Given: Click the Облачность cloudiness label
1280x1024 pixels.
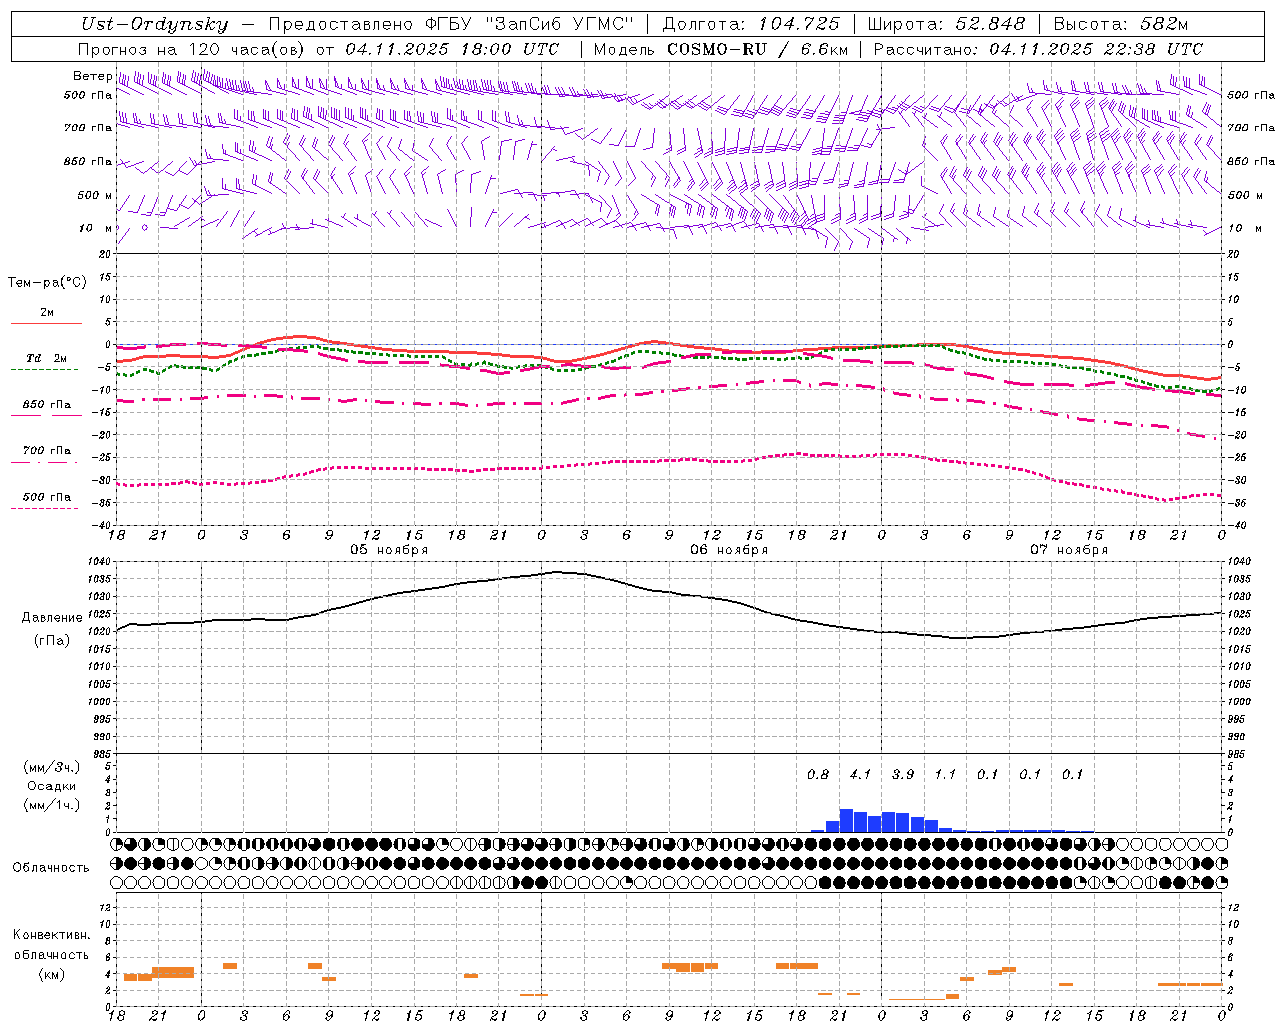Looking at the screenshot, I should [51, 868].
